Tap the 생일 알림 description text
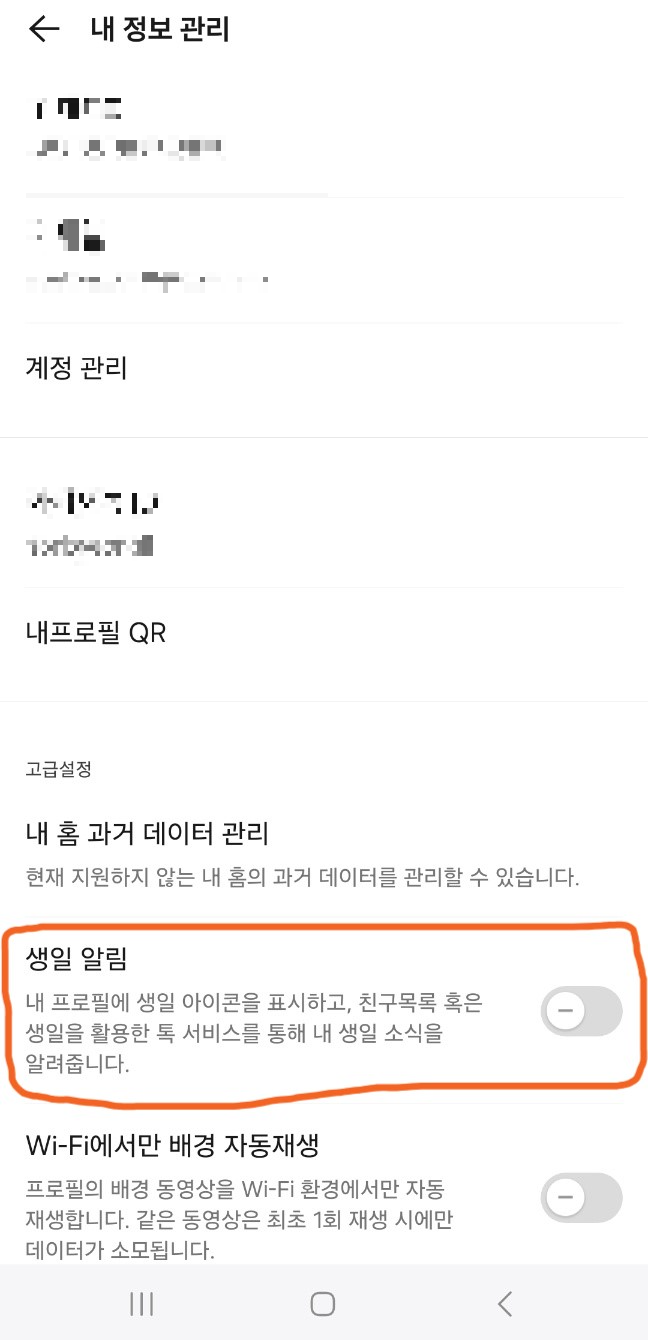The image size is (648, 1340). [x=253, y=1033]
